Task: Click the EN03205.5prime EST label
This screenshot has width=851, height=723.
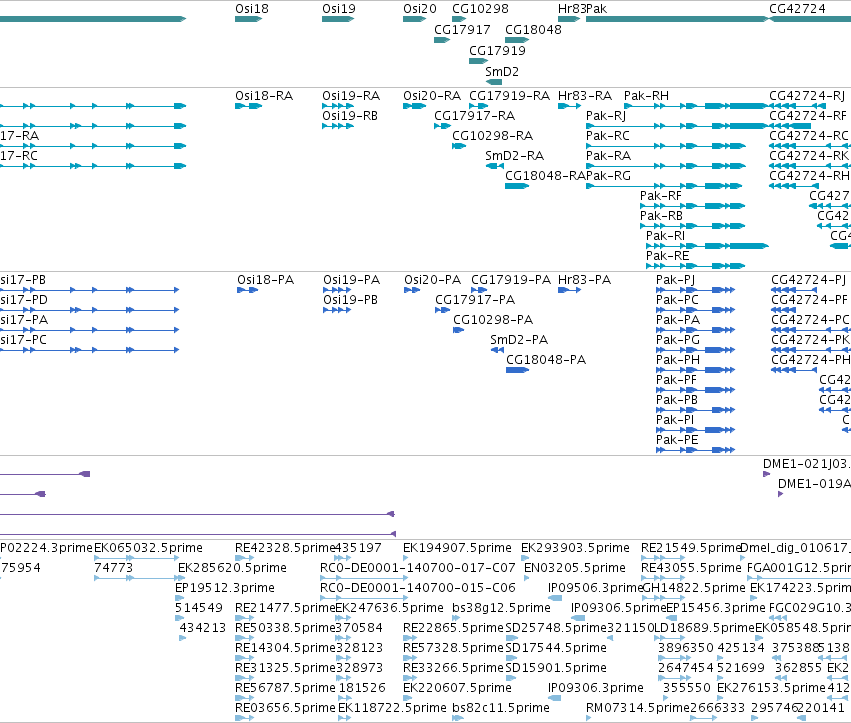Action: (575, 568)
